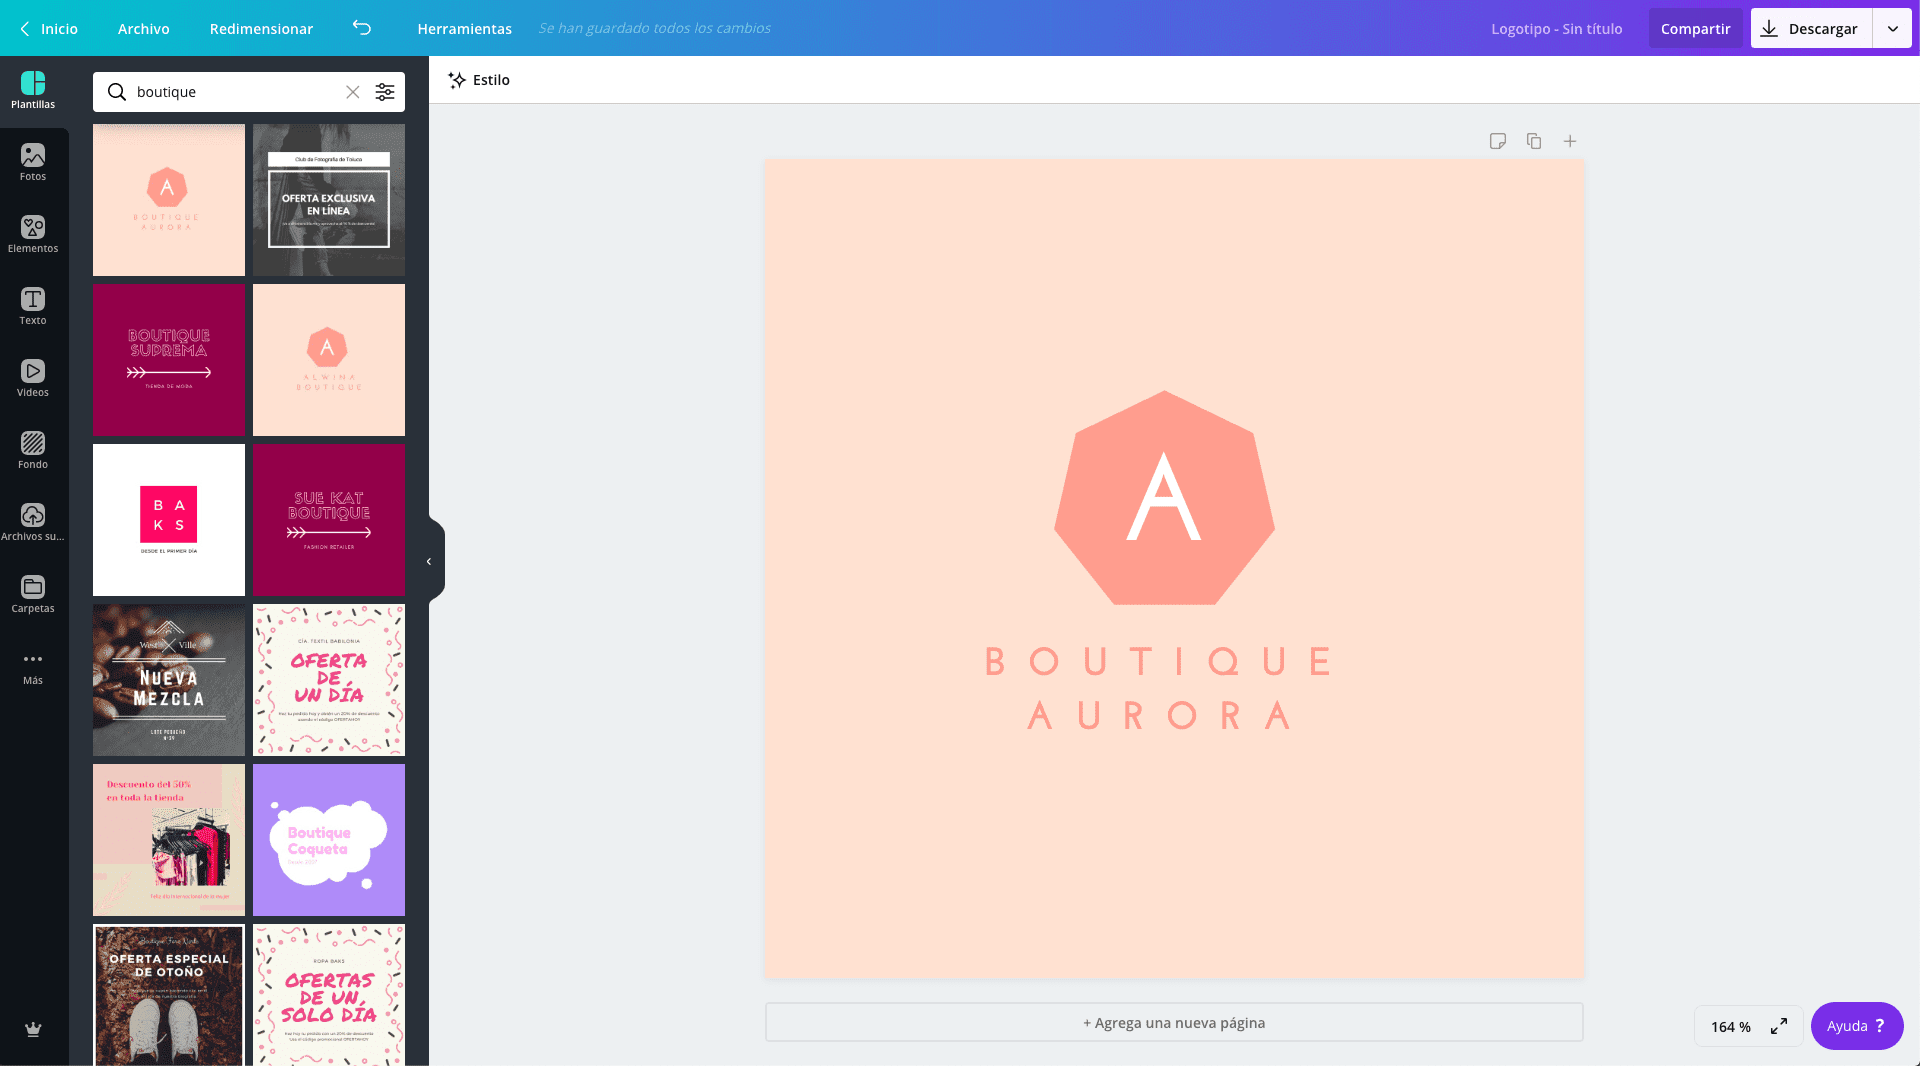
Task: Select the Sue Kat Boutique template
Action: tap(329, 520)
